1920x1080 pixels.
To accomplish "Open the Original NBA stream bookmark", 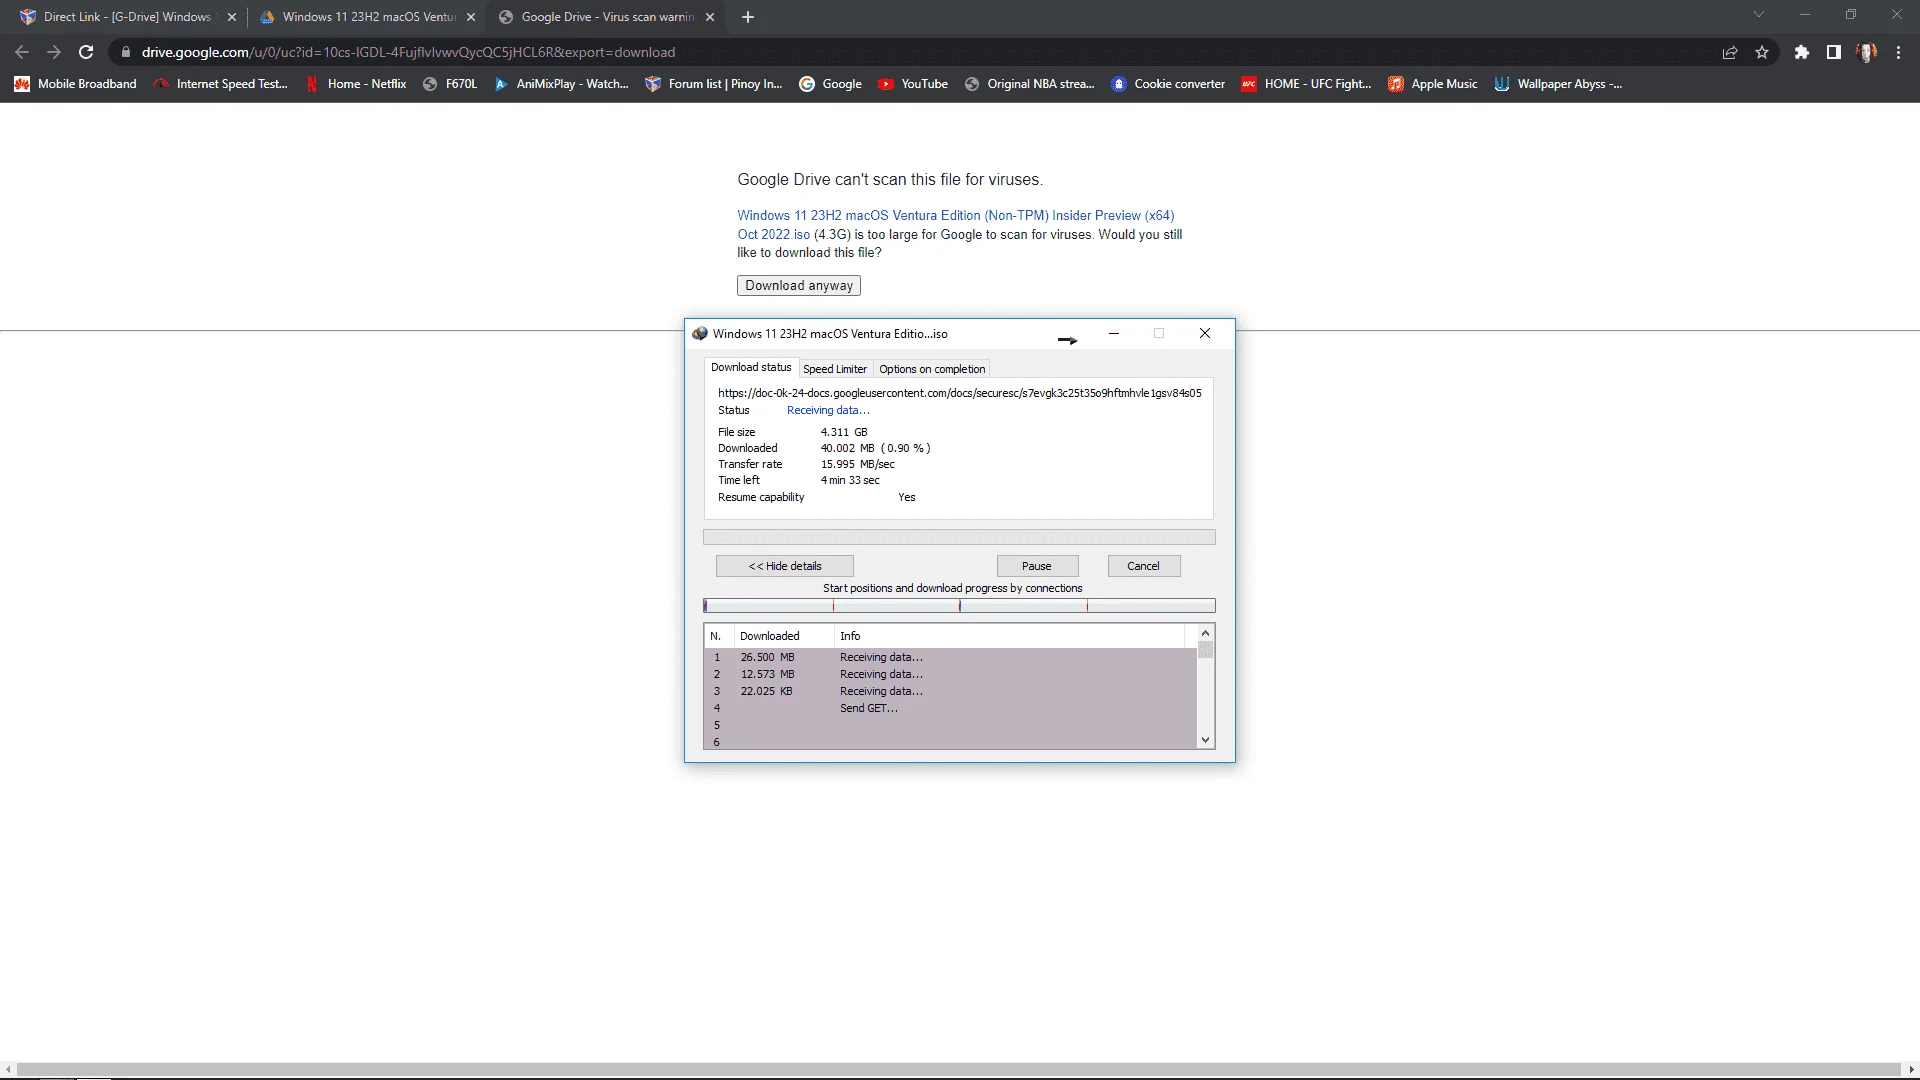I will click(1029, 84).
